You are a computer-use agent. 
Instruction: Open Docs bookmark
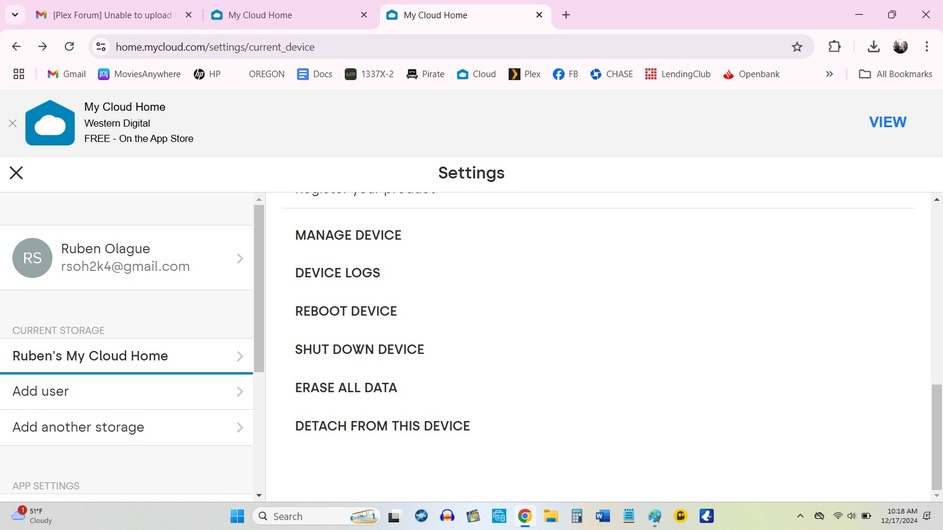[315, 74]
